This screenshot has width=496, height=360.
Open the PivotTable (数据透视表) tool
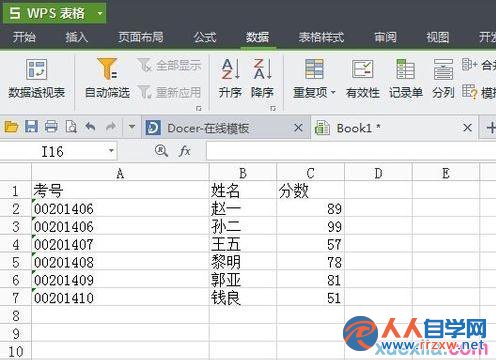(x=36, y=79)
